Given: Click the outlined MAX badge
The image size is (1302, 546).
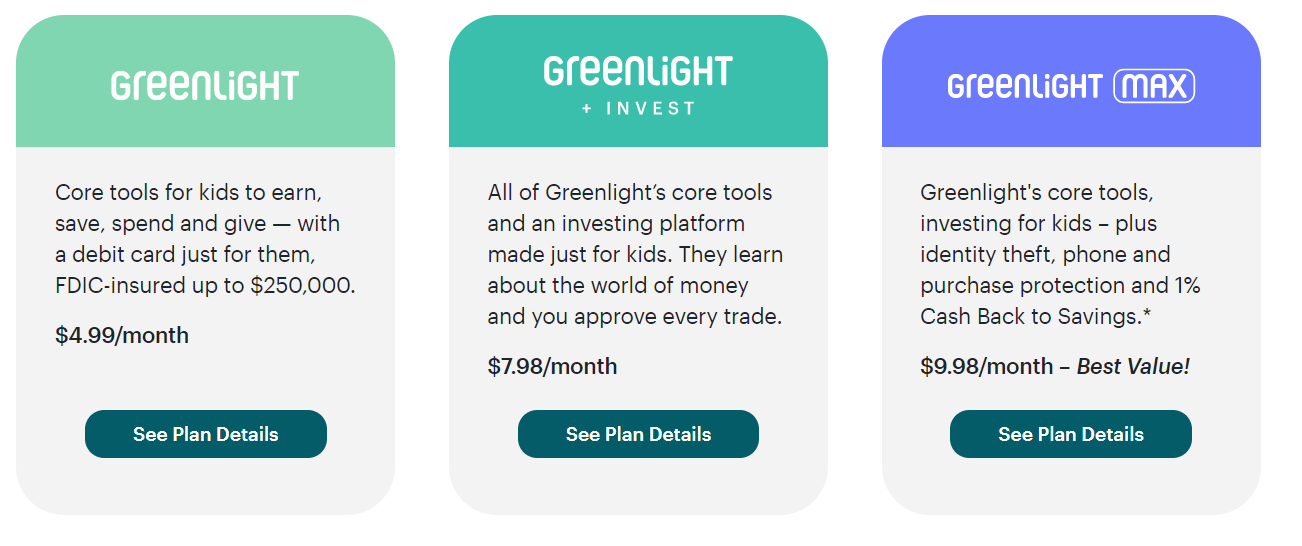Looking at the screenshot, I should (1154, 87).
